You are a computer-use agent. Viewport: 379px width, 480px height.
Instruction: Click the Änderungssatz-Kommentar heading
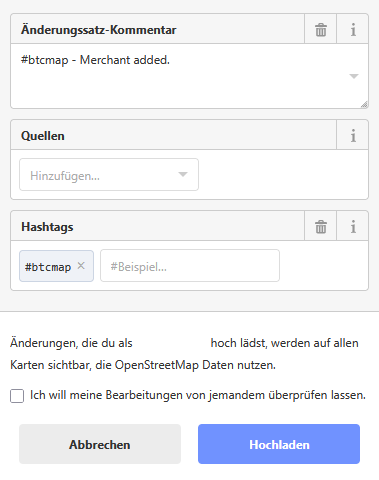(99, 30)
